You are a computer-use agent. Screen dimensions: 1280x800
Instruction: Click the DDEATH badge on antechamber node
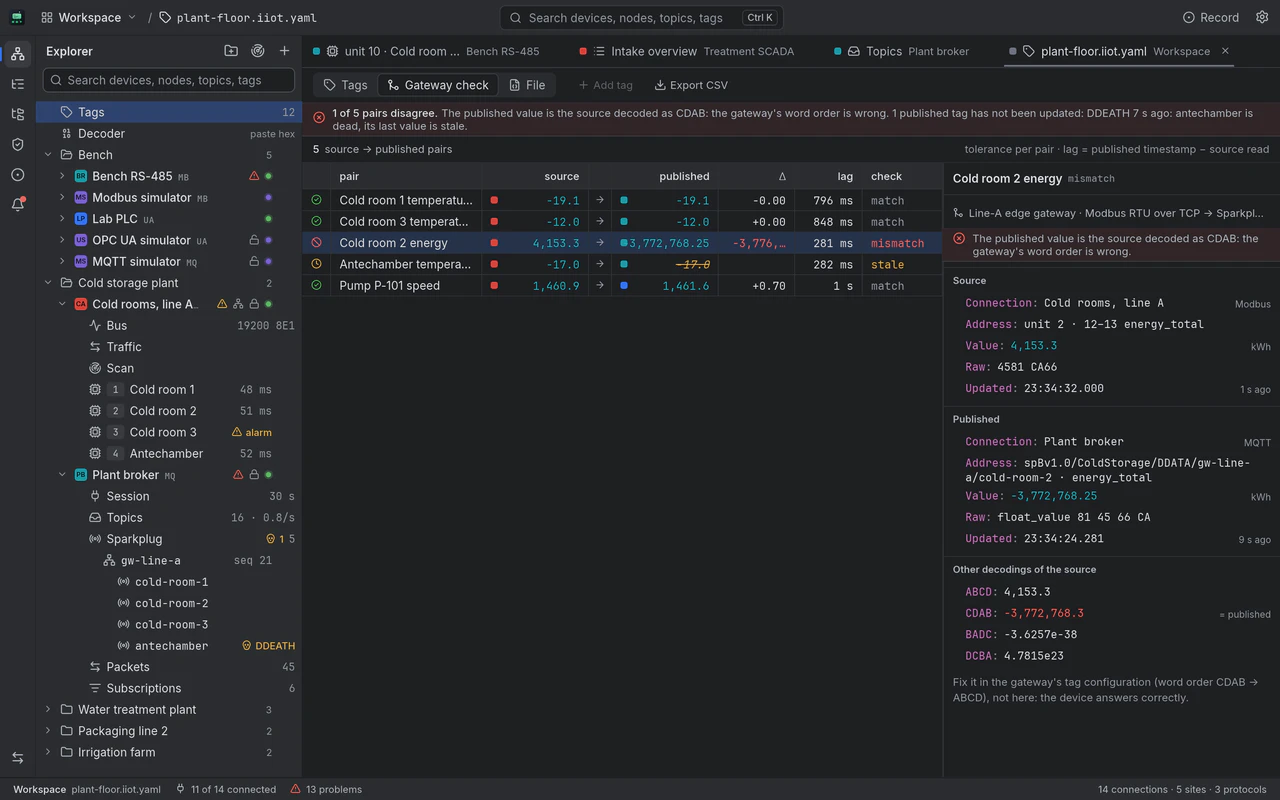pyautogui.click(x=269, y=646)
